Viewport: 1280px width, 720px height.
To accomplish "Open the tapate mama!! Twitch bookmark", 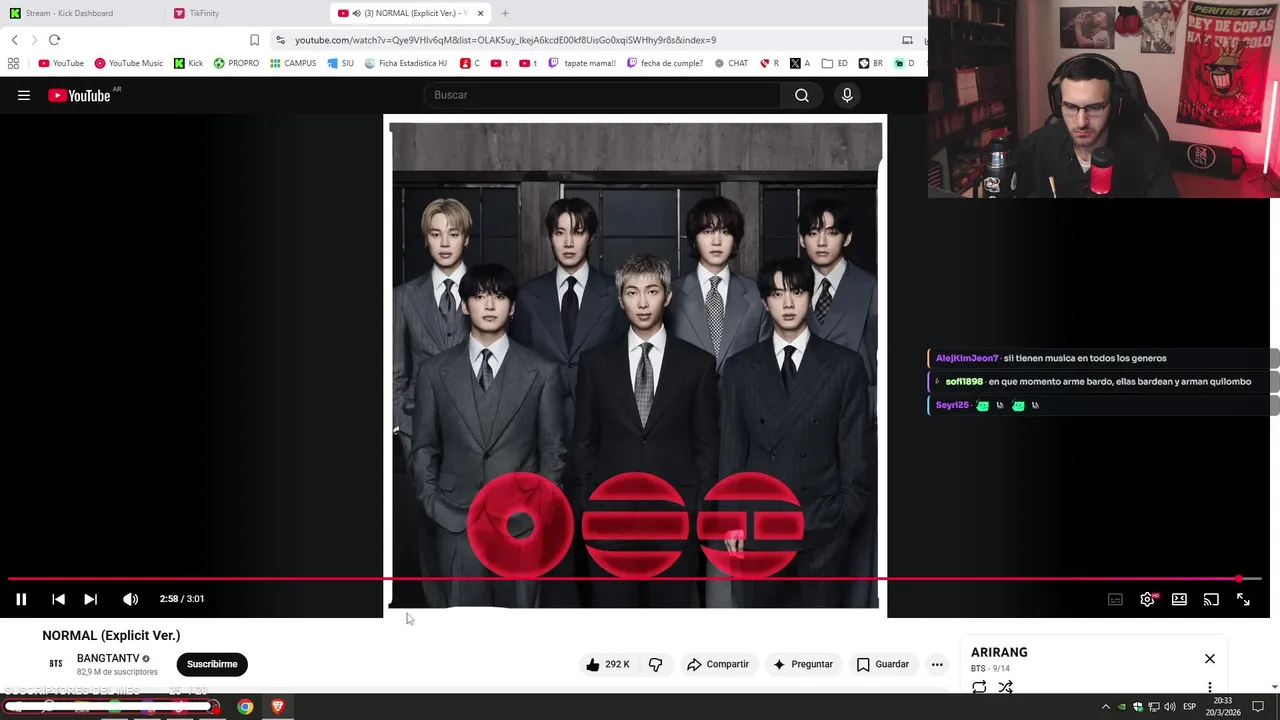I will click(x=582, y=63).
